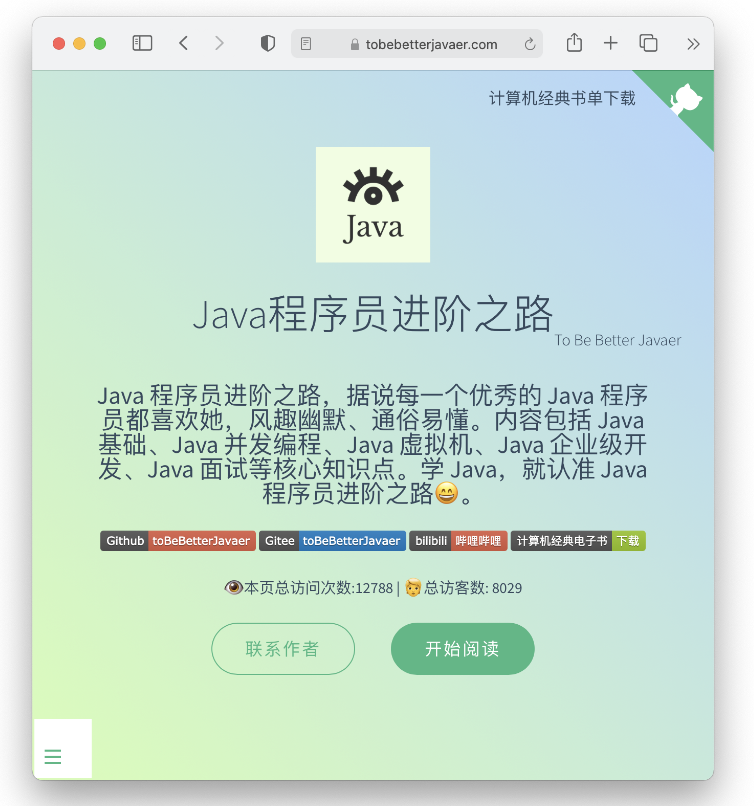Expand hidden toolbar items with double chevron
Image resolution: width=754 pixels, height=806 pixels.
[x=693, y=44]
